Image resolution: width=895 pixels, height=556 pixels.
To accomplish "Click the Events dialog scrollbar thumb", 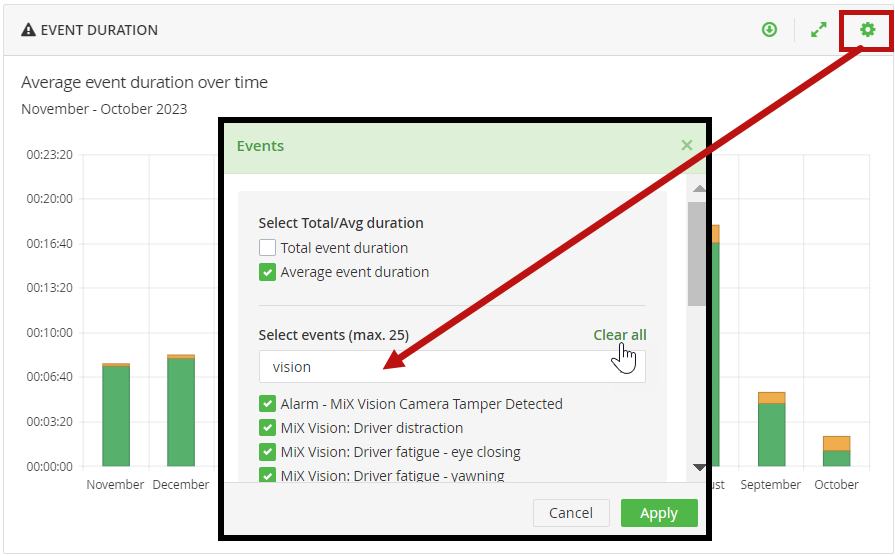I will point(697,254).
